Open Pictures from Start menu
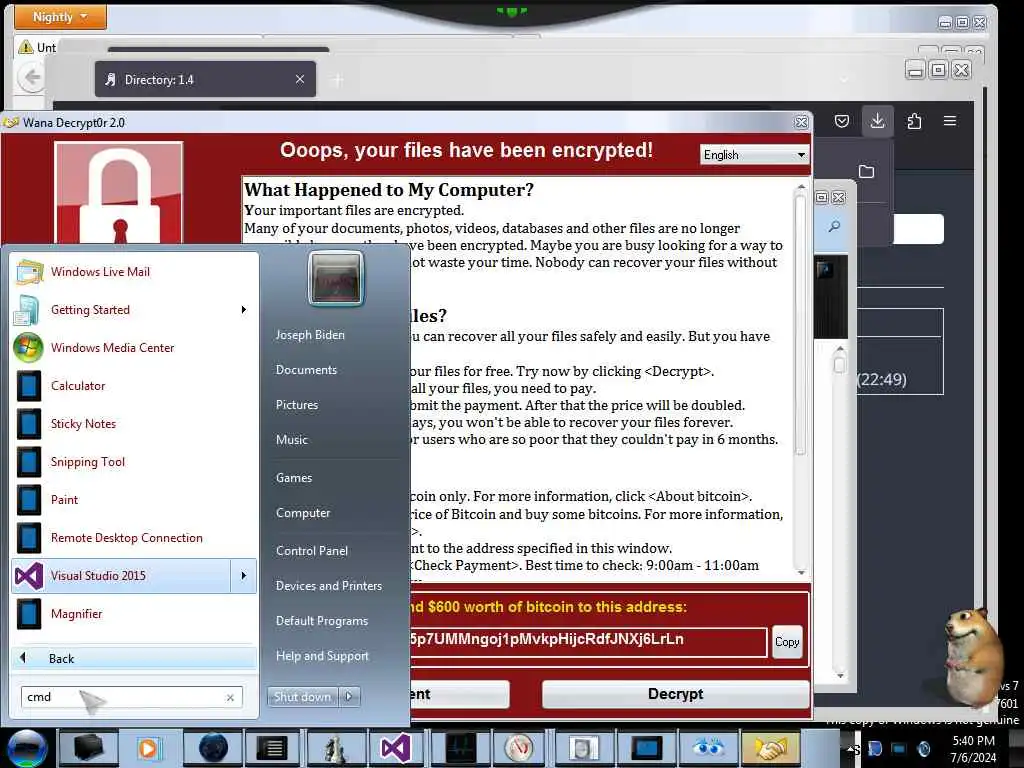Screen dimensions: 1024x768 pos(296,405)
